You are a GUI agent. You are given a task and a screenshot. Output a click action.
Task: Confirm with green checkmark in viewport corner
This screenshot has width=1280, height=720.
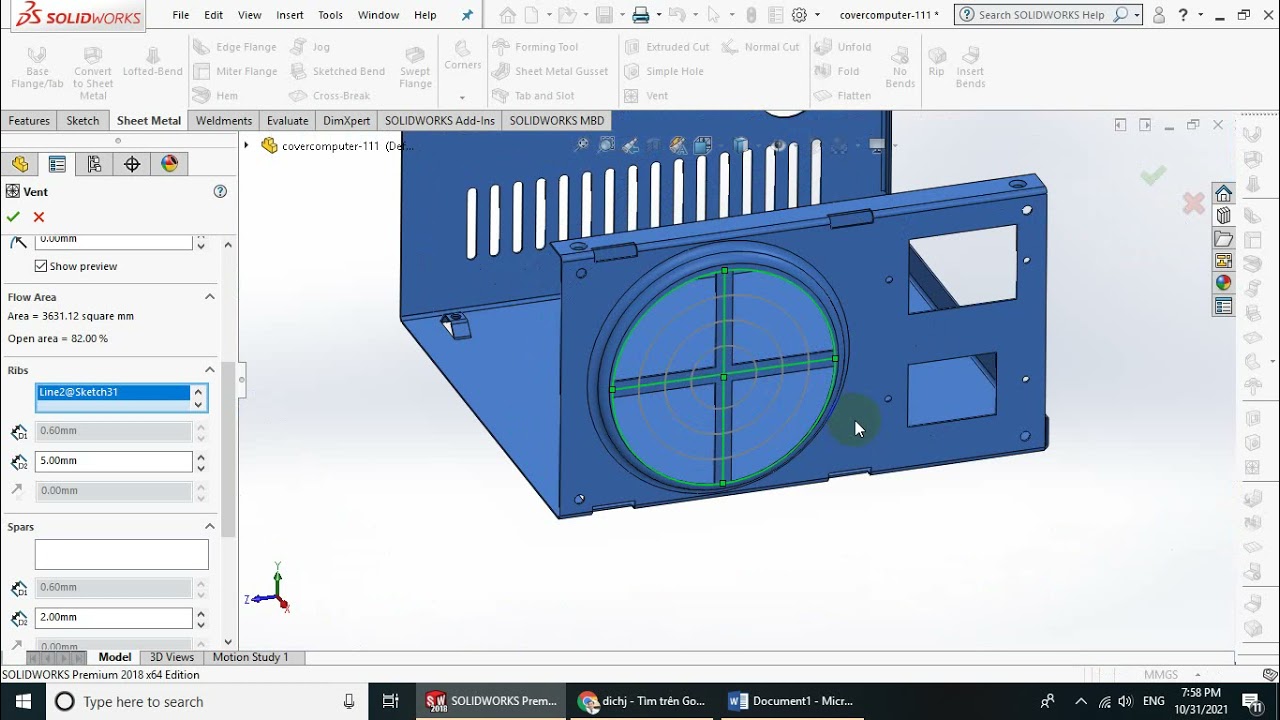coord(1153,176)
